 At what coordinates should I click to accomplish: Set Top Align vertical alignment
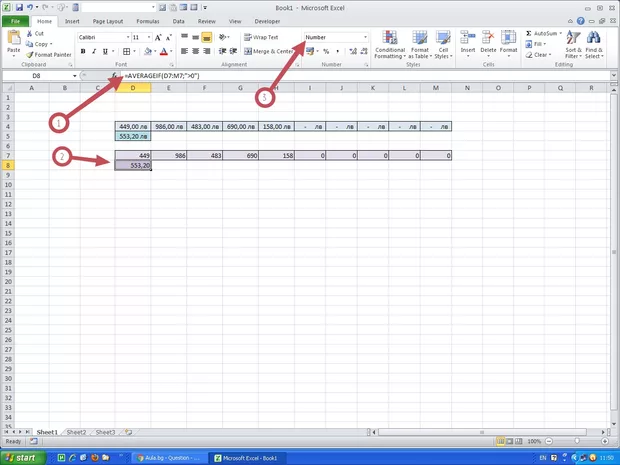coord(184,37)
